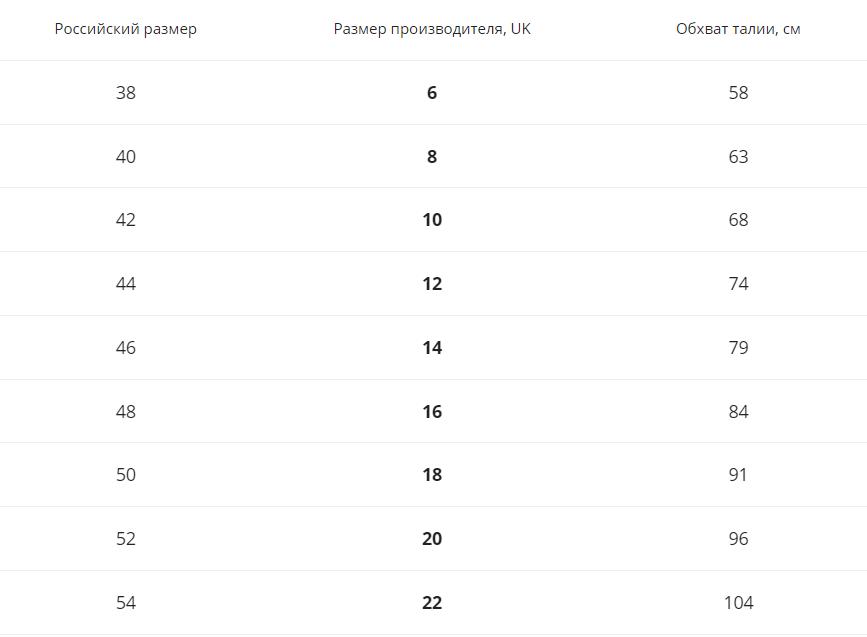Click waist value 96
Viewport: 867px width, 637px height.
point(738,539)
